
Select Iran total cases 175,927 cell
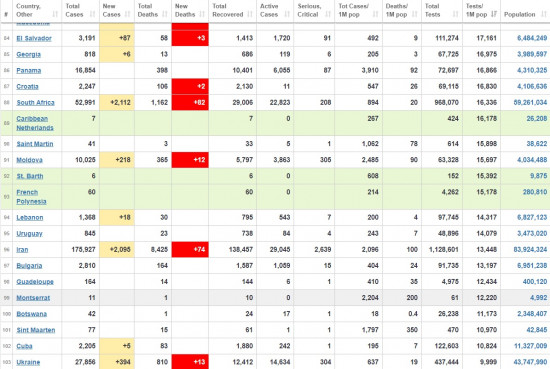pyautogui.click(x=80, y=250)
